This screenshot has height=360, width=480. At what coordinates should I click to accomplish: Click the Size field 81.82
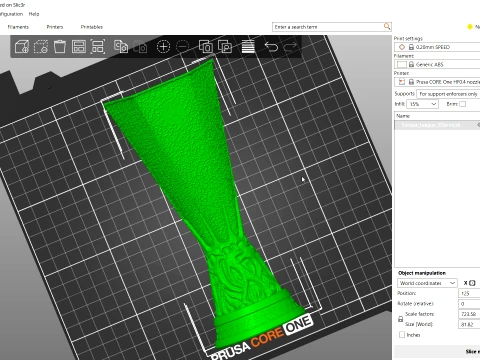pos(470,324)
